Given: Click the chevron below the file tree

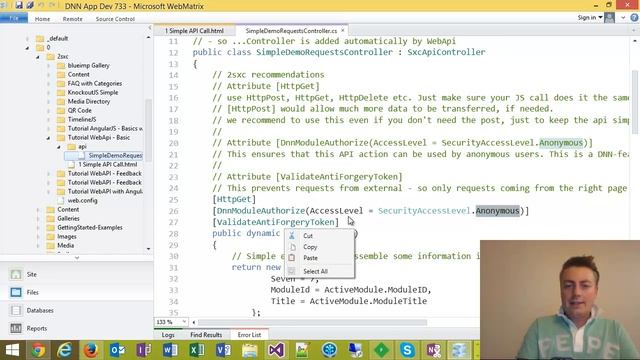Looking at the screenshot, I should 77,258.
